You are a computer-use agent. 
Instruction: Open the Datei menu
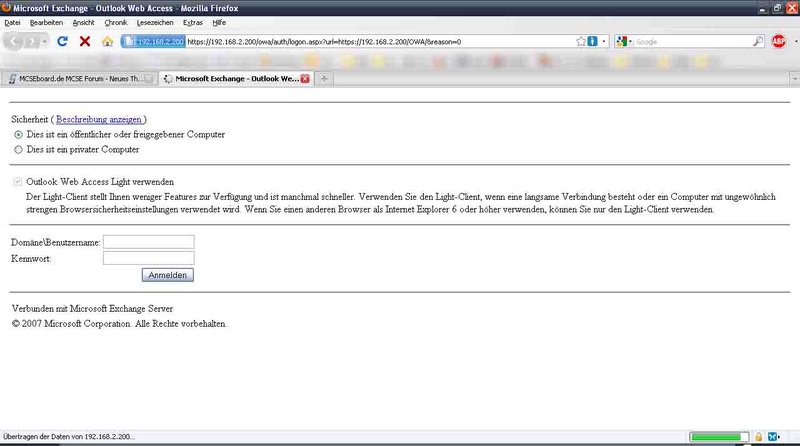[x=12, y=22]
